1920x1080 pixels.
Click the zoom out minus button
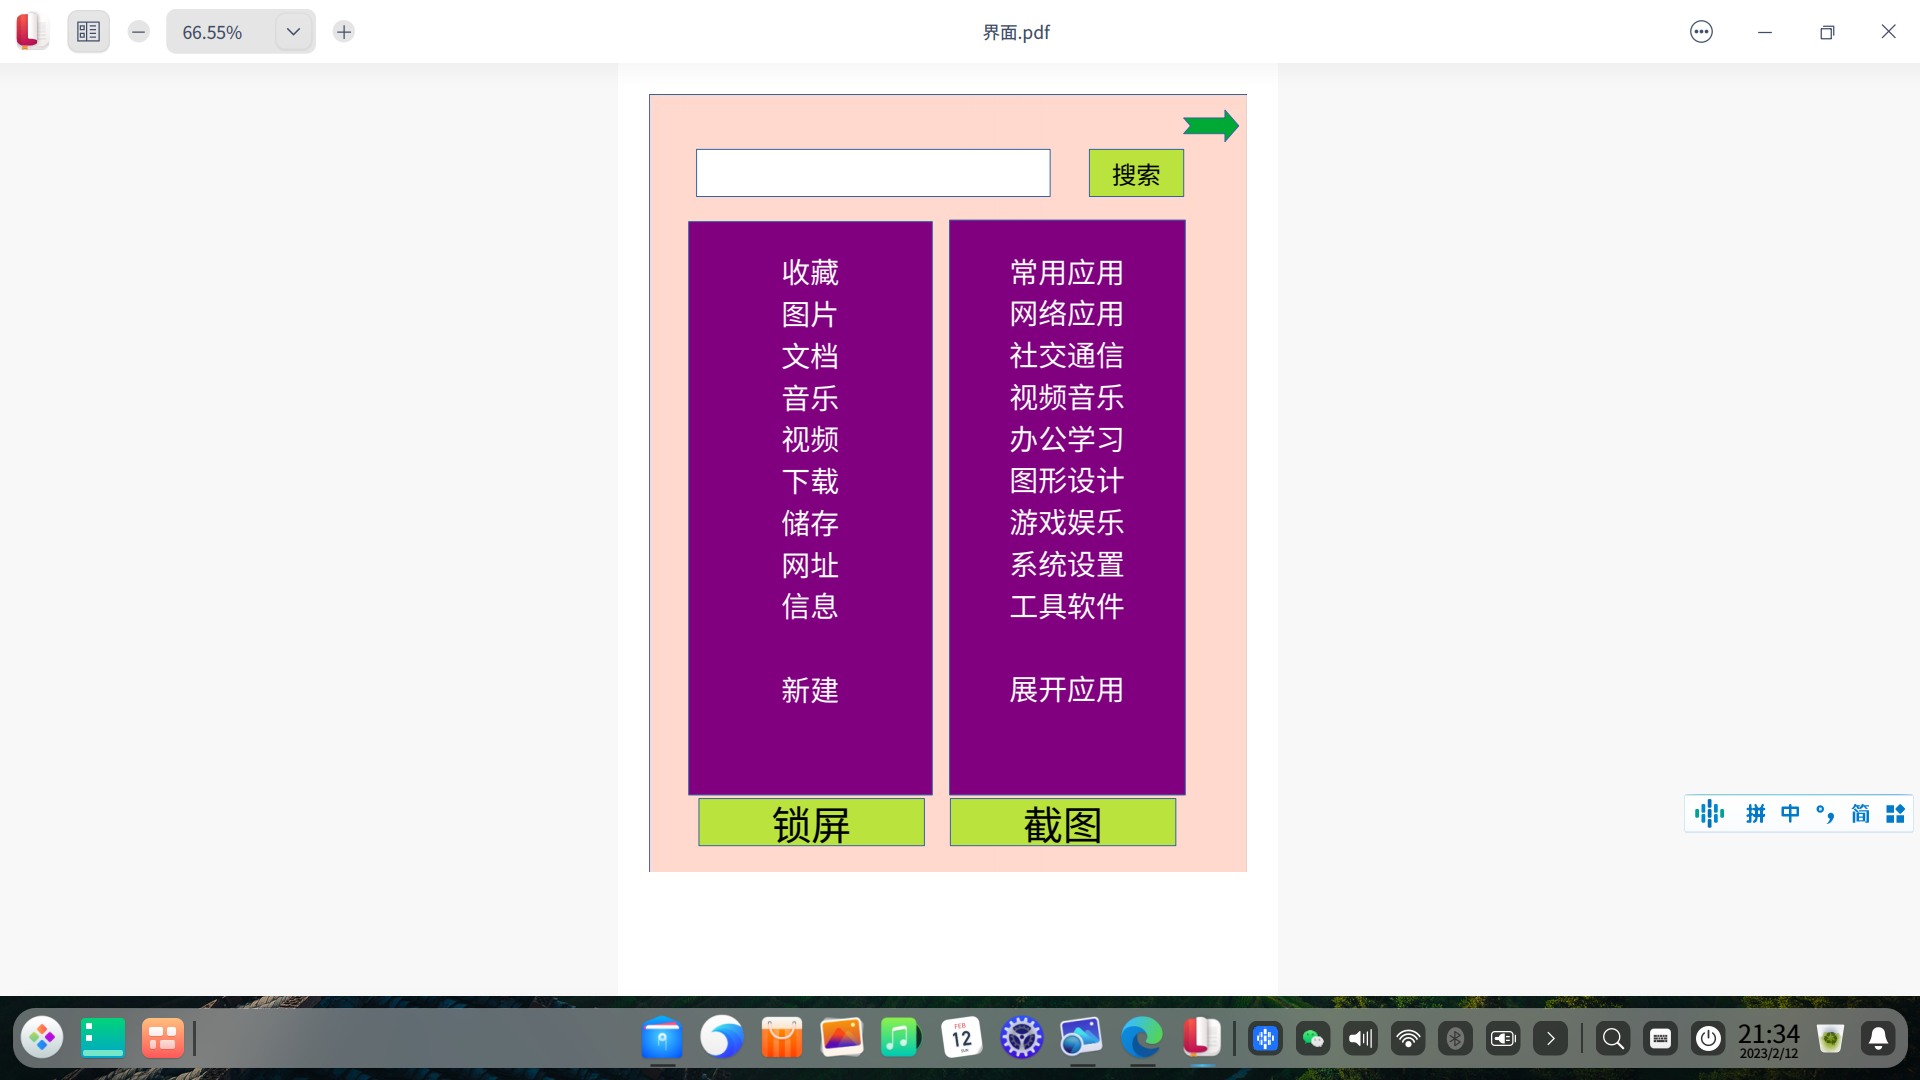tap(139, 32)
